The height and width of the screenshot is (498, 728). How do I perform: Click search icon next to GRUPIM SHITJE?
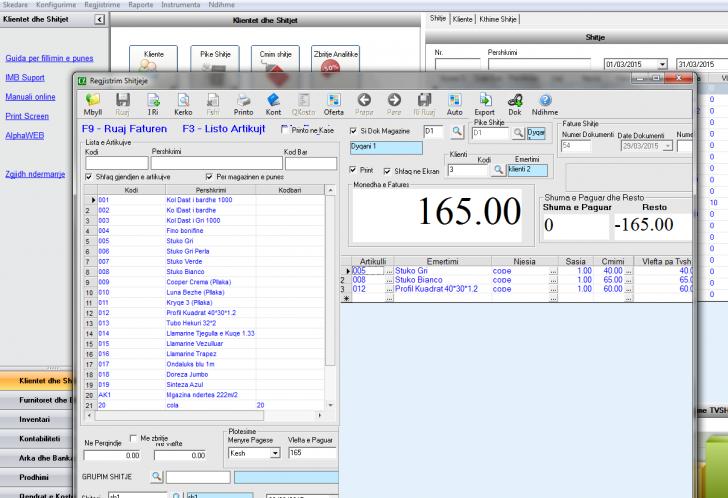157,476
